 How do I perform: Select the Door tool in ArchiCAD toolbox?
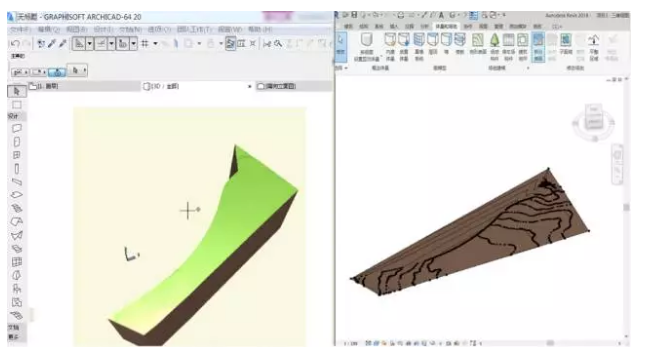coord(16,142)
